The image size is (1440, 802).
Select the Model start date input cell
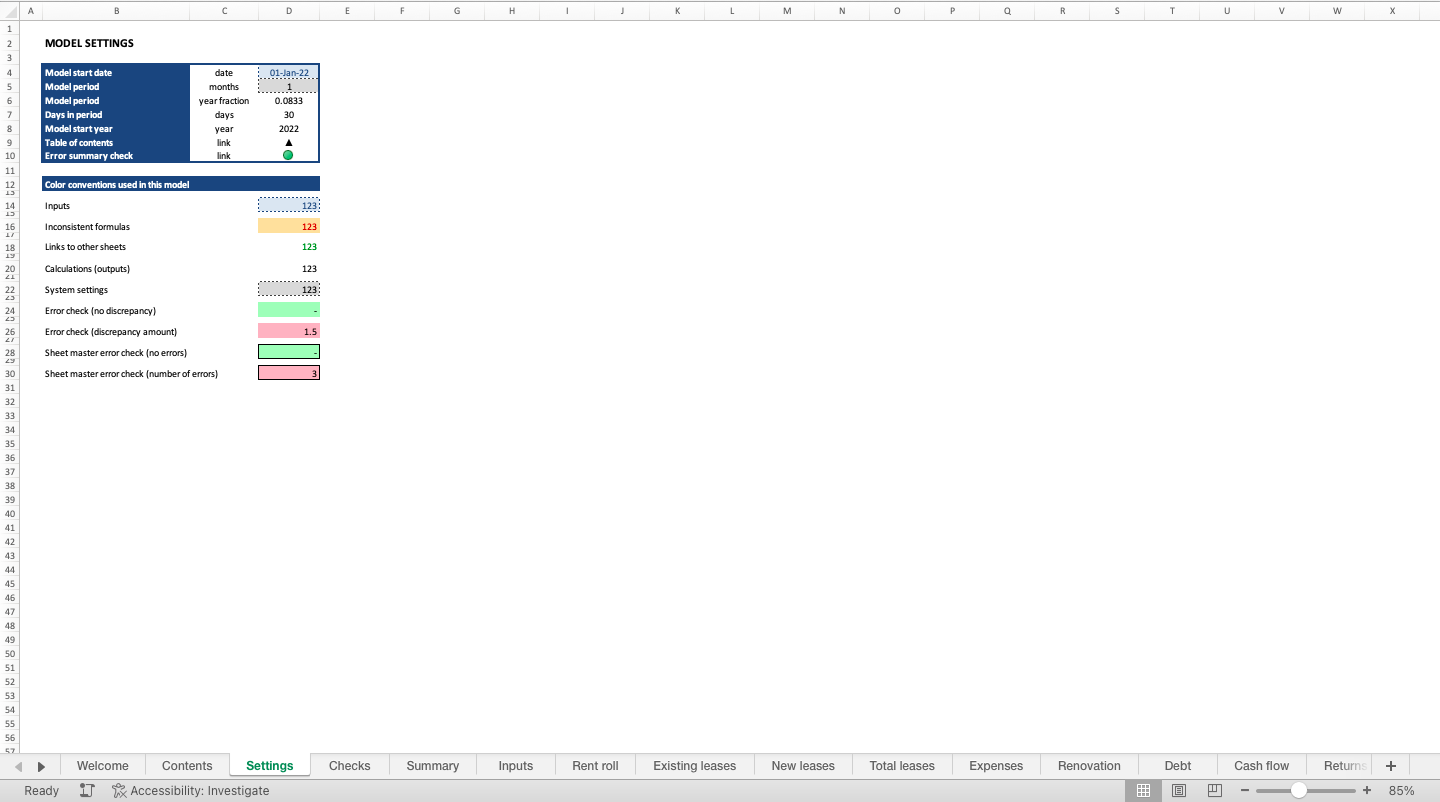click(289, 73)
